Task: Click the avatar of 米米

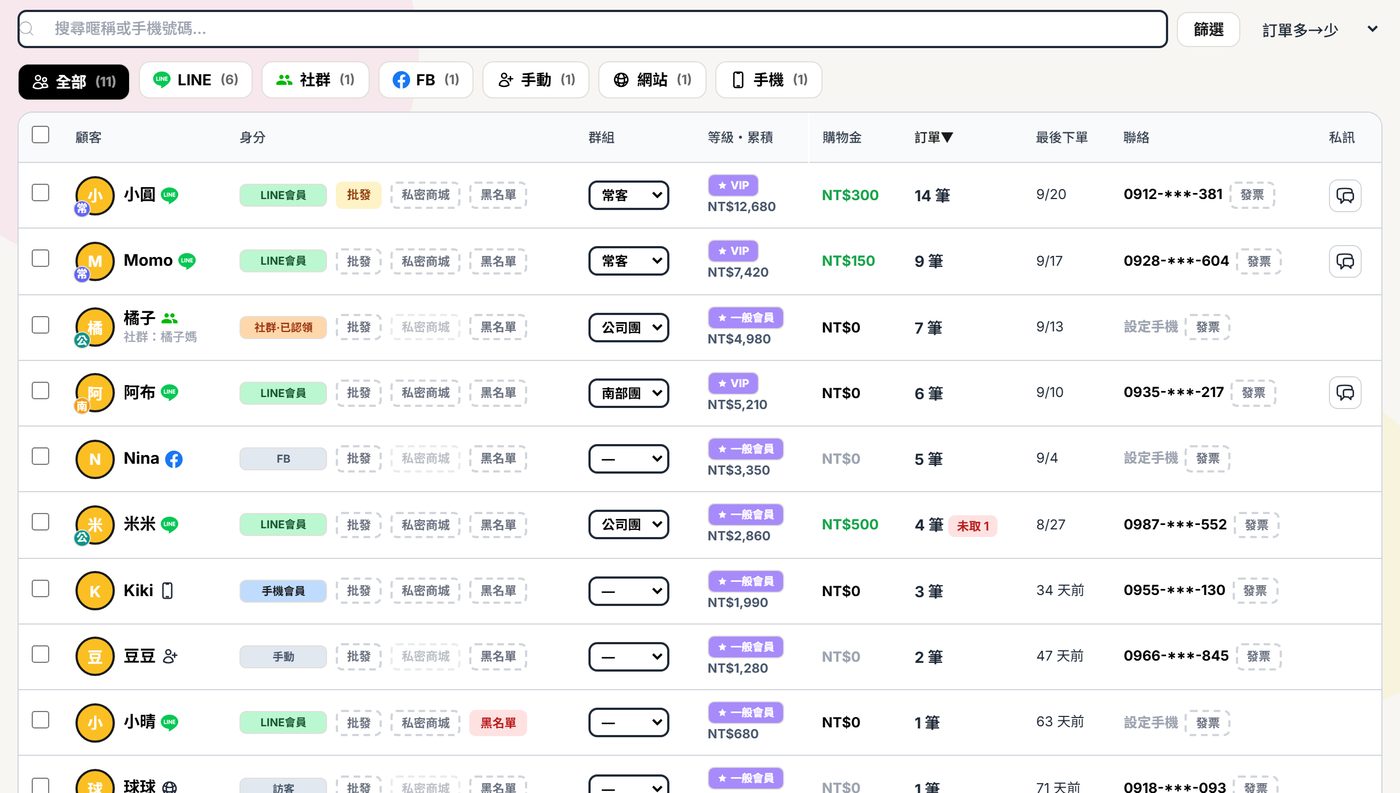Action: coord(95,525)
